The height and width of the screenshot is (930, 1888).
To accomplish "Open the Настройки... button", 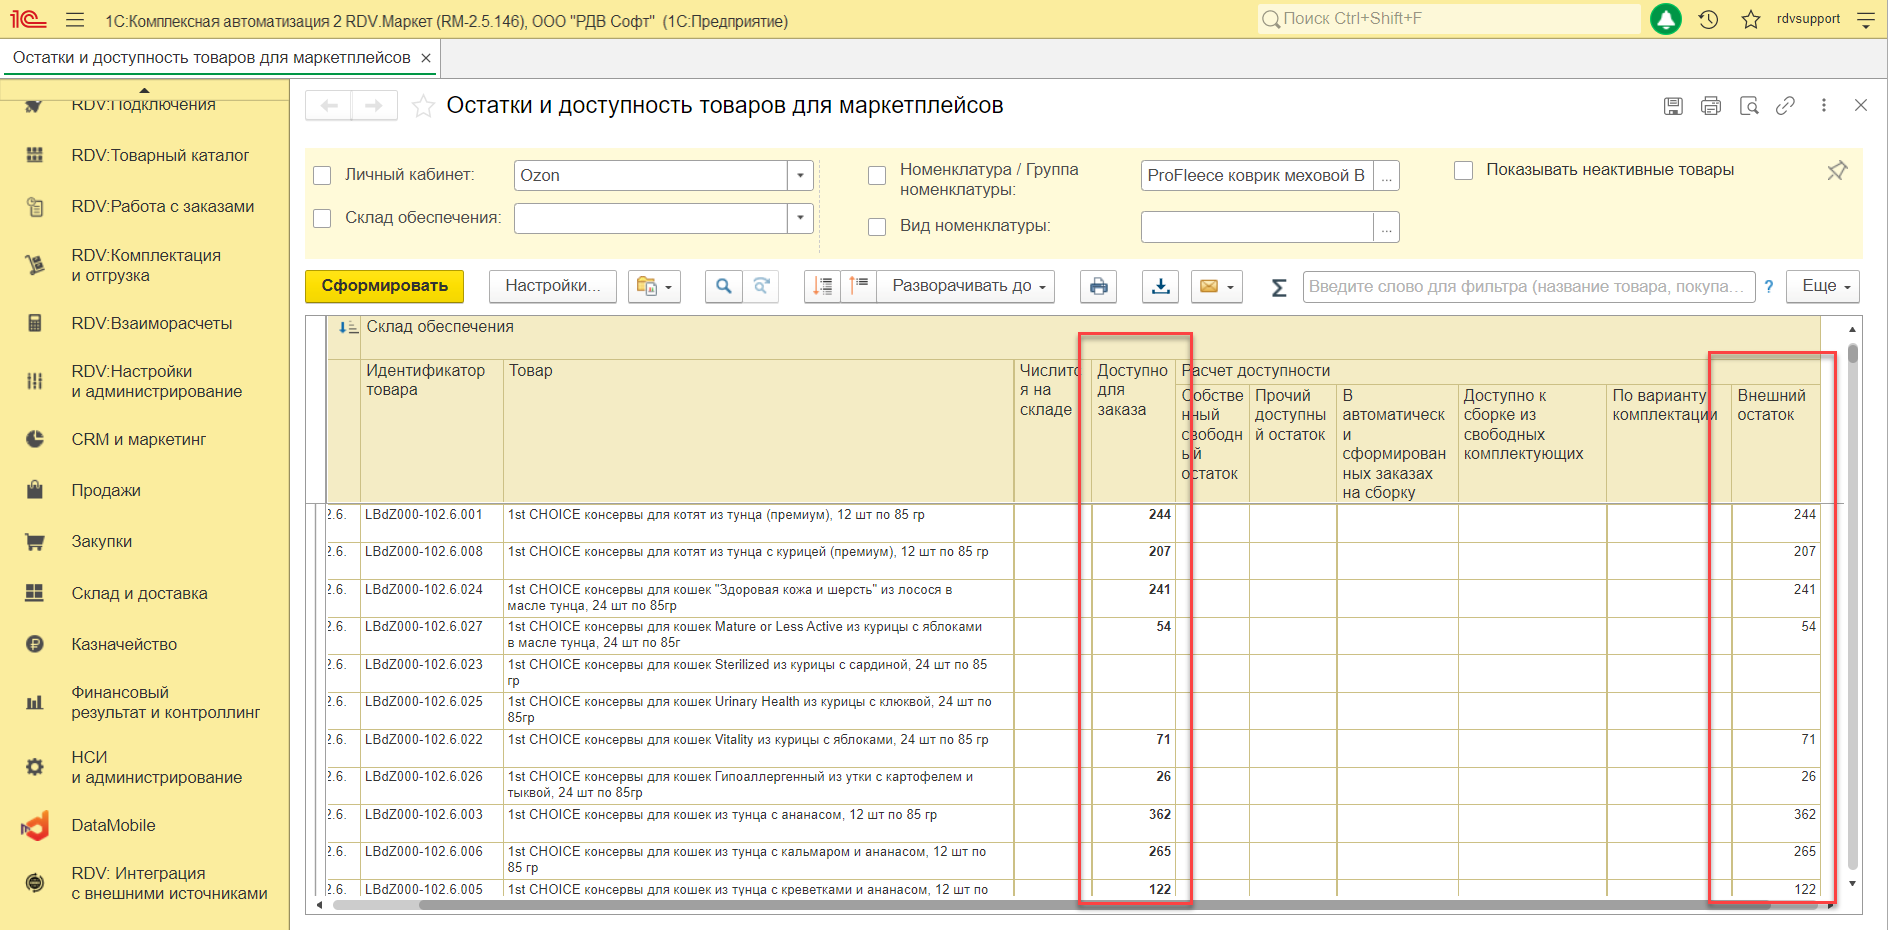I will [553, 287].
